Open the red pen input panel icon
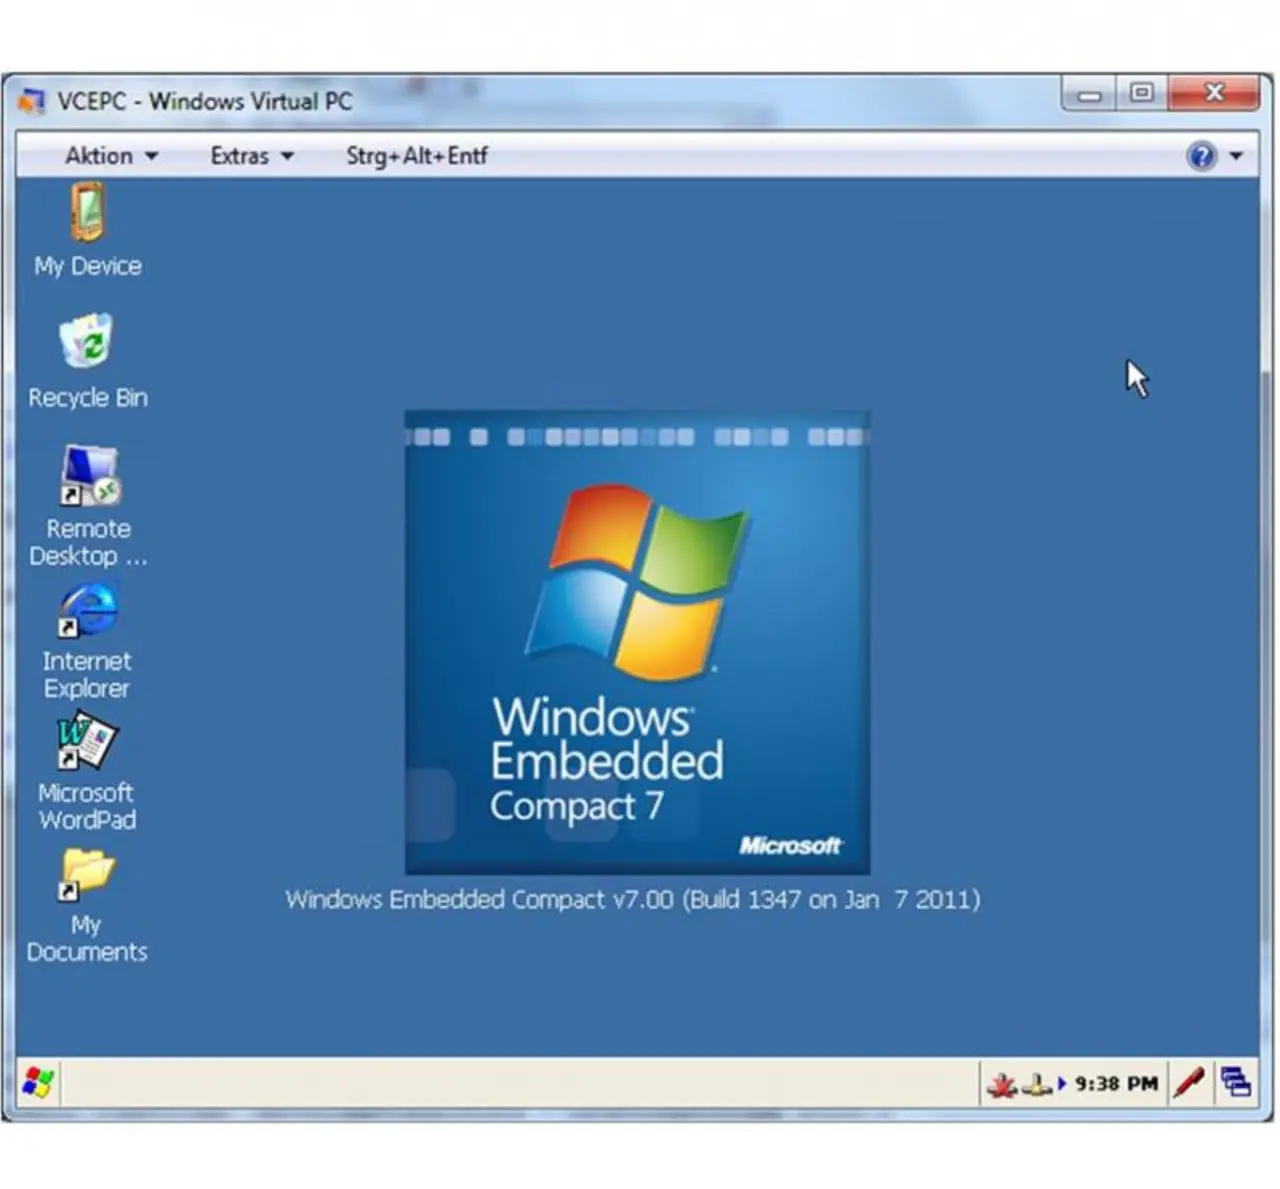Image resolution: width=1280 pixels, height=1189 pixels. [x=1188, y=1083]
